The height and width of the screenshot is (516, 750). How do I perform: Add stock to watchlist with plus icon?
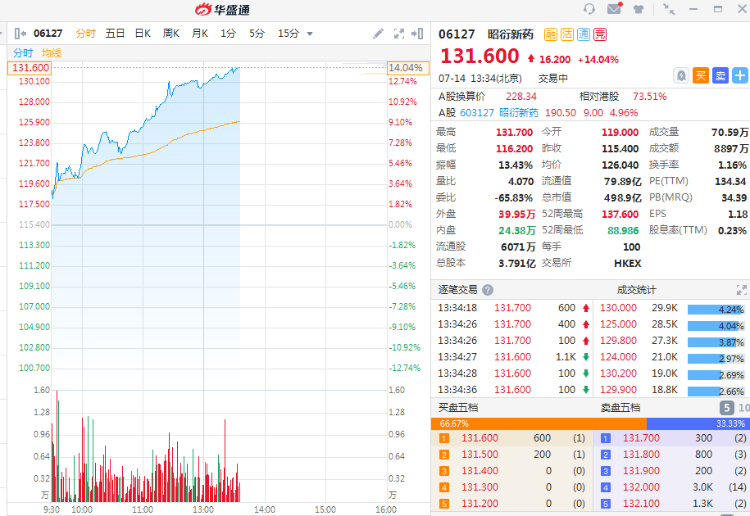click(x=740, y=75)
